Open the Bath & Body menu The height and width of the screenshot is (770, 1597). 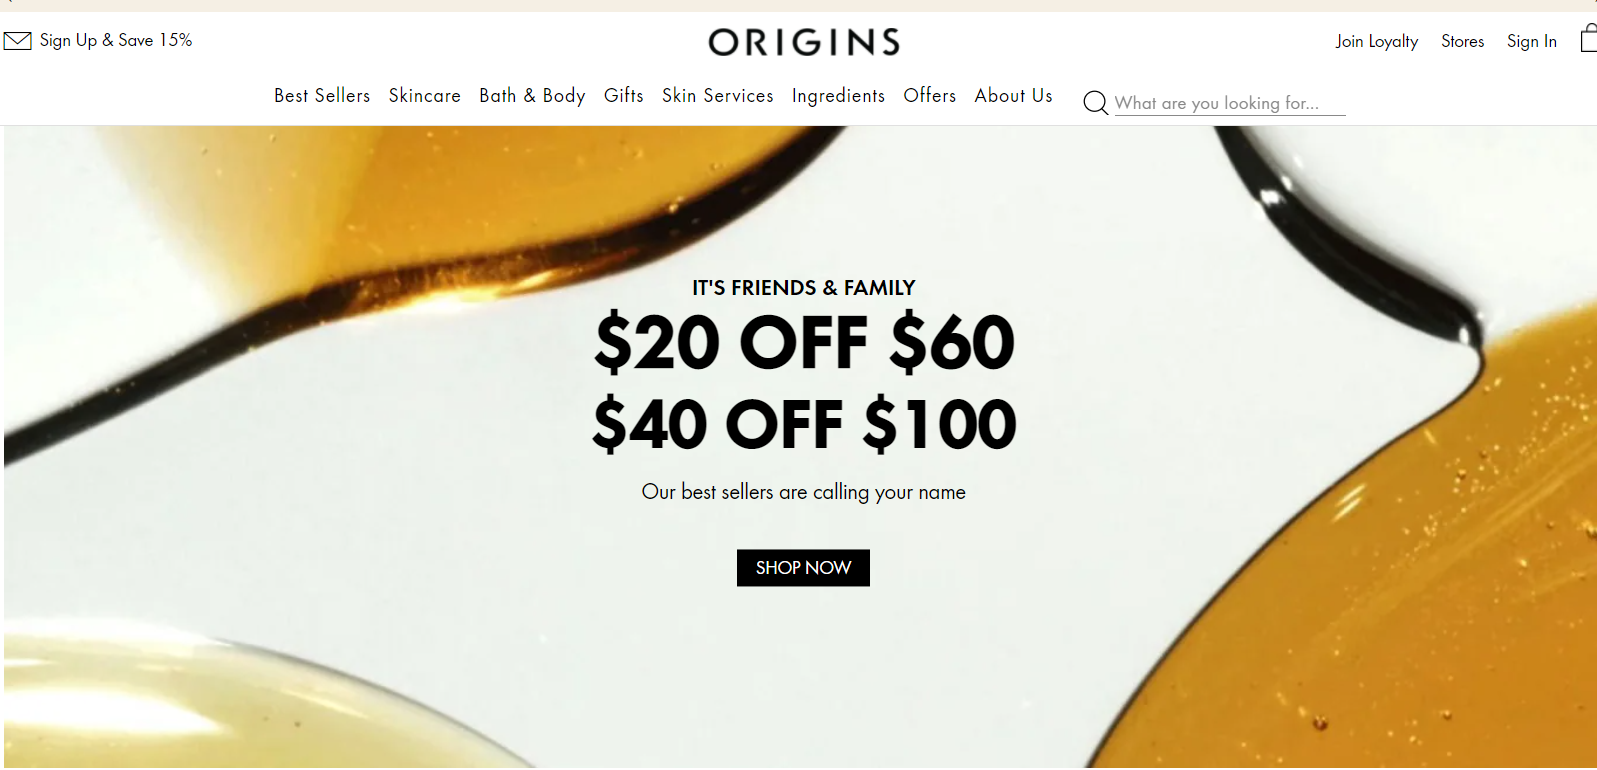click(x=532, y=96)
